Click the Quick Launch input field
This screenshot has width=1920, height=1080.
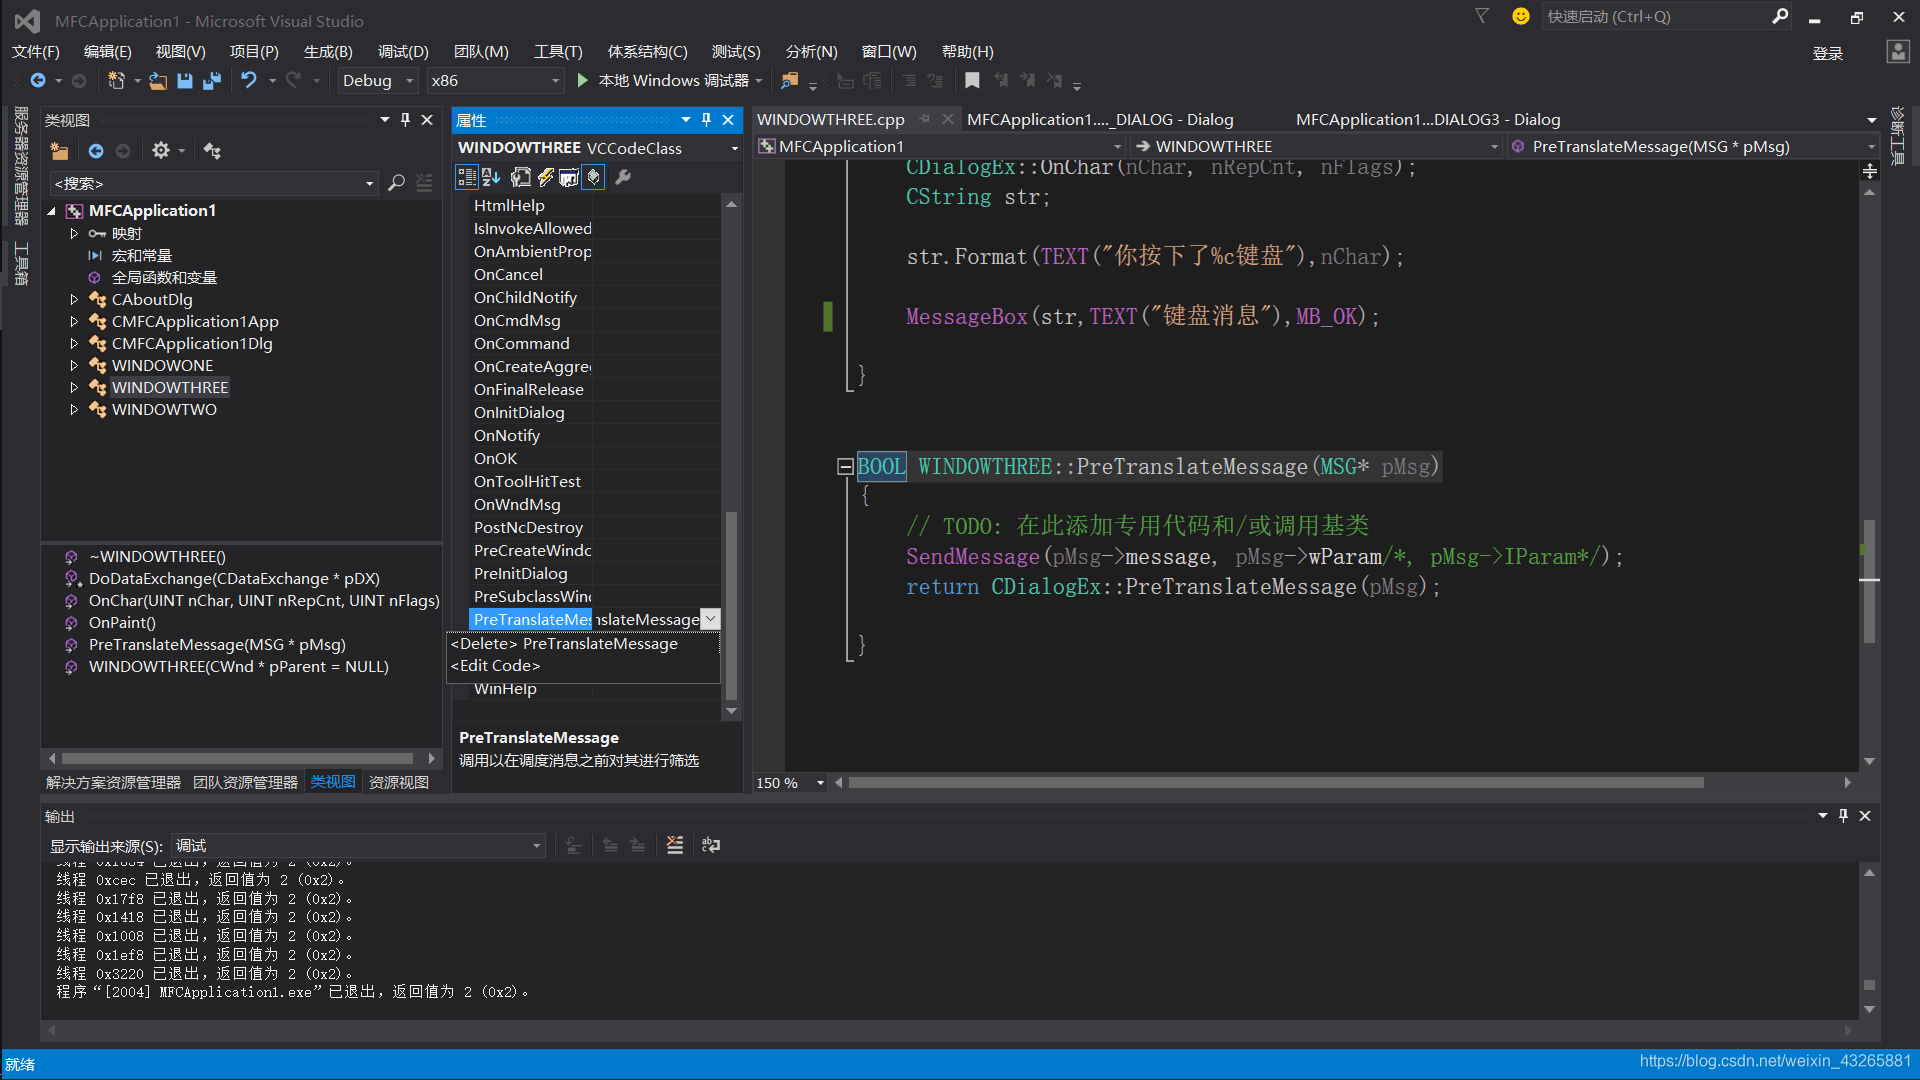pyautogui.click(x=1655, y=16)
